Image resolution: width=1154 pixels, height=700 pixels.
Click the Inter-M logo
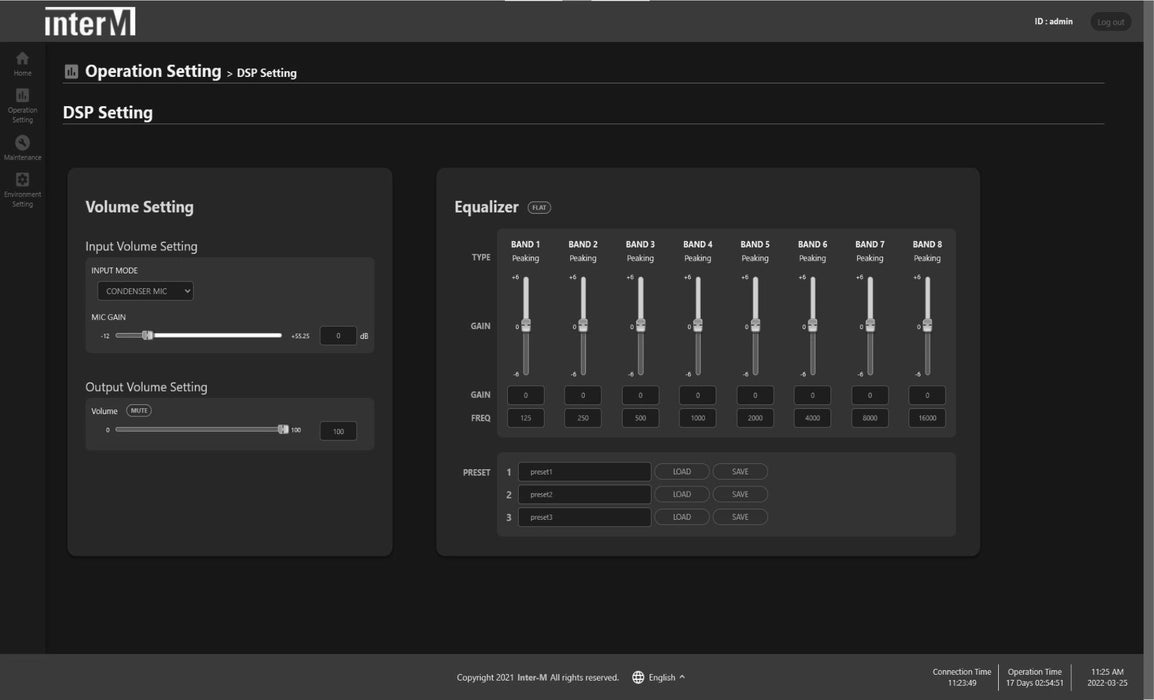(x=90, y=21)
